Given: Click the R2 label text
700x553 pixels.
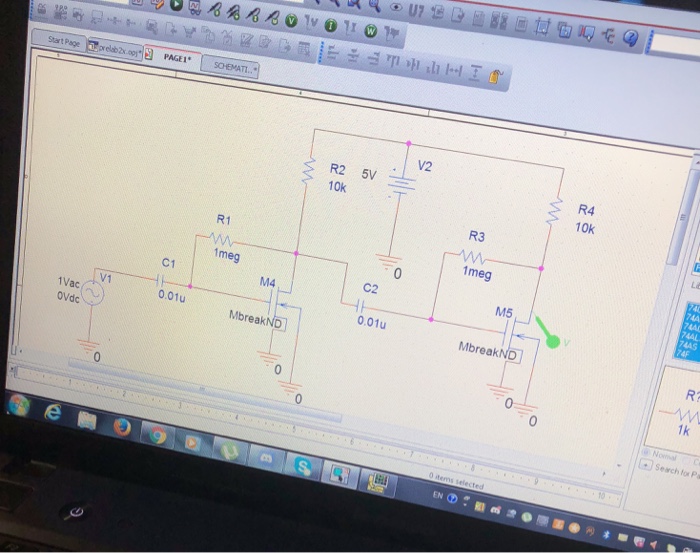Looking at the screenshot, I should tap(338, 169).
